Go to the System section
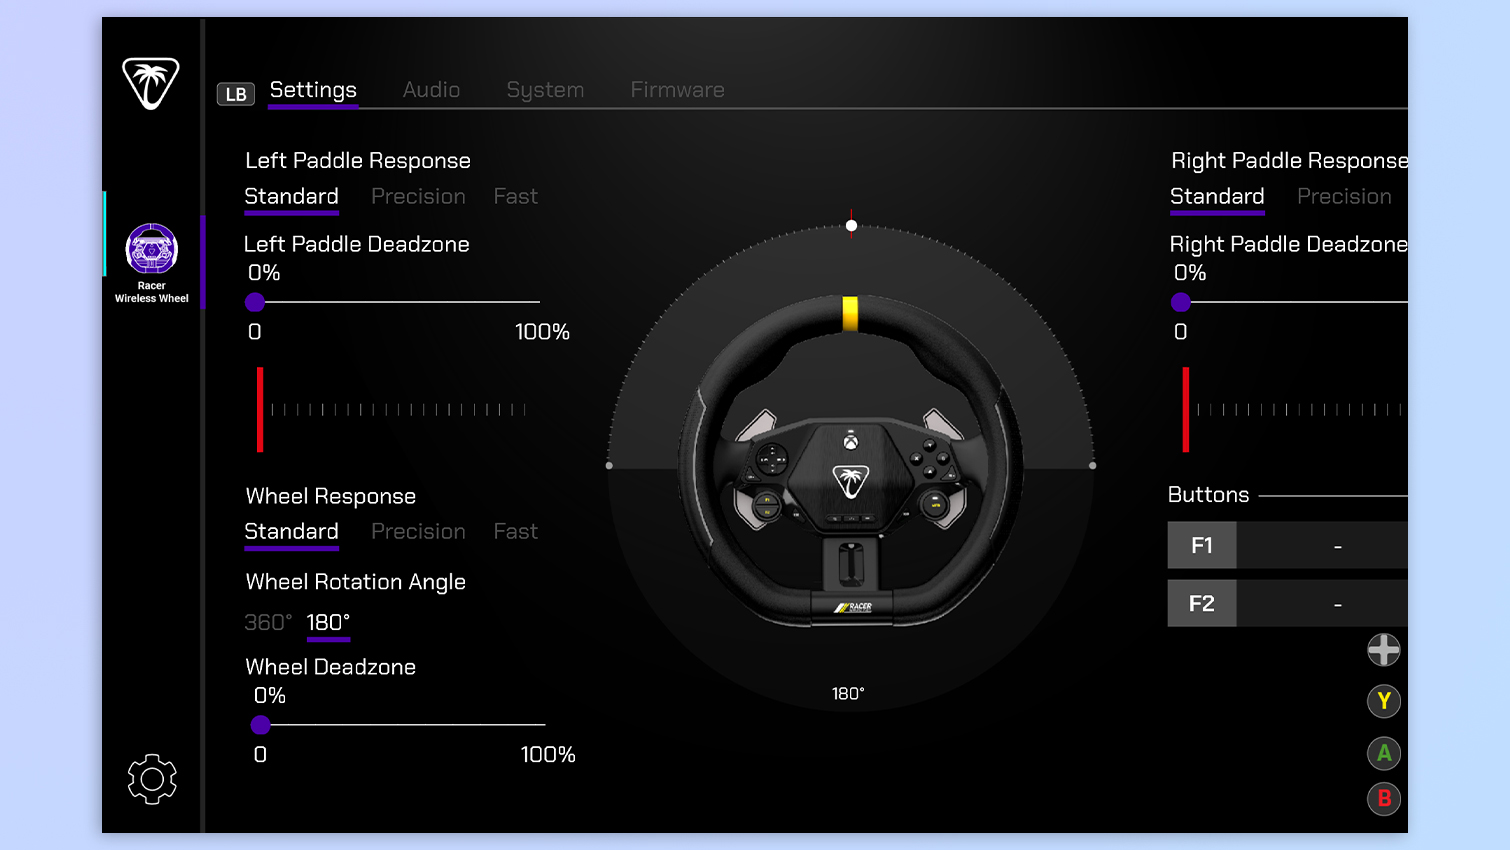The image size is (1510, 850). click(x=545, y=89)
